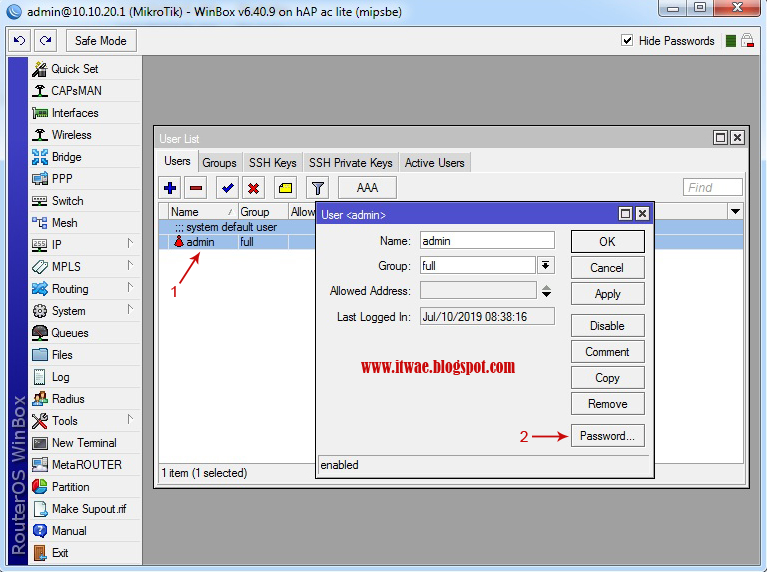The image size is (767, 572).
Task: Maximize the User List window
Action: (721, 137)
